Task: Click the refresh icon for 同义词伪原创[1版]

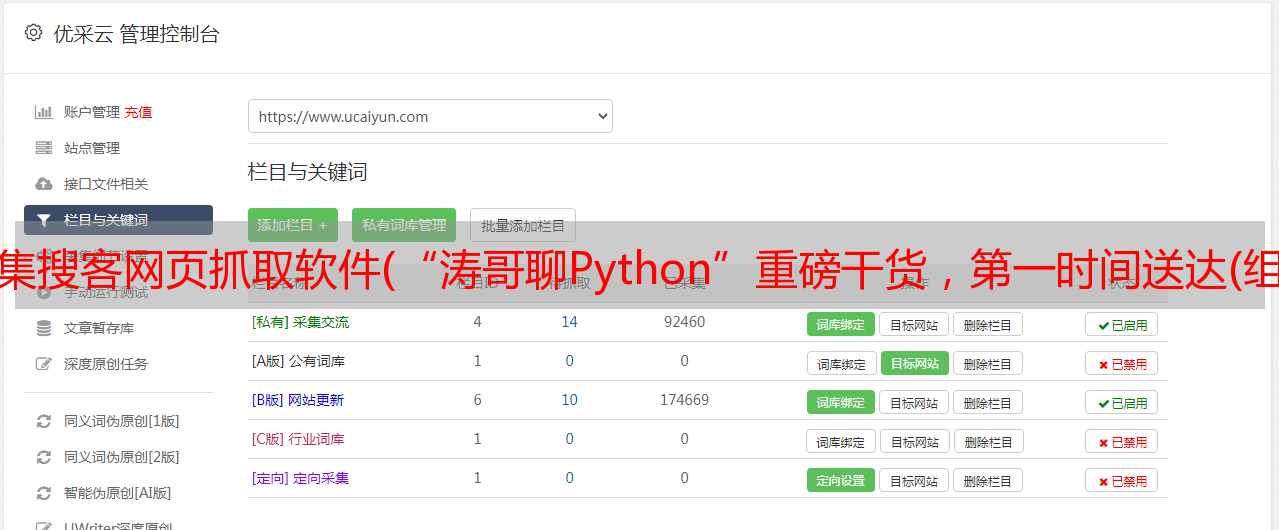Action: tap(43, 421)
